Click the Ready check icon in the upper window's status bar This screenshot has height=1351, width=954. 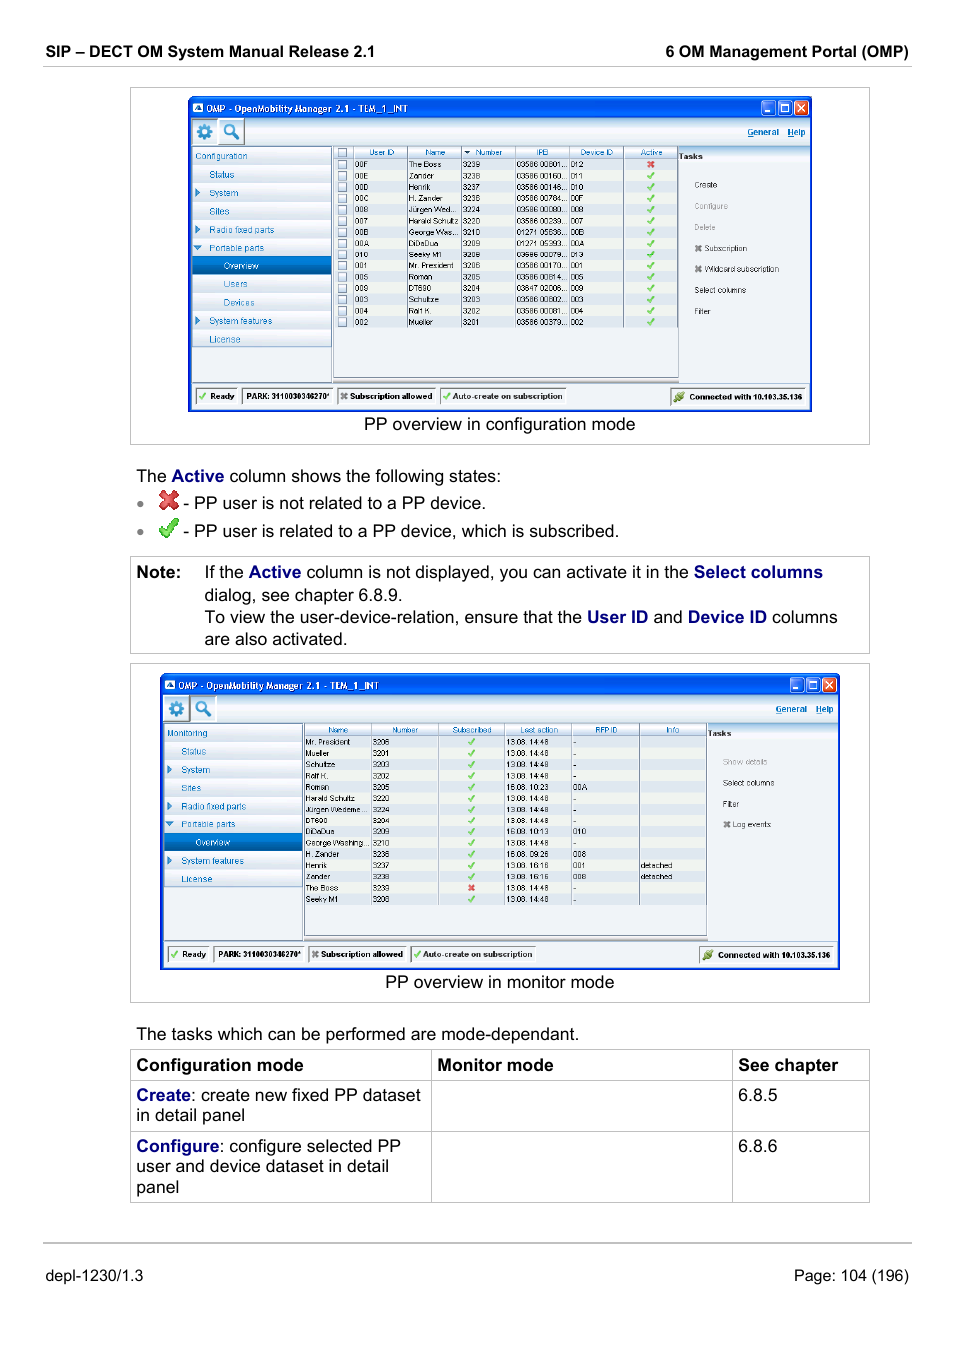coord(203,396)
